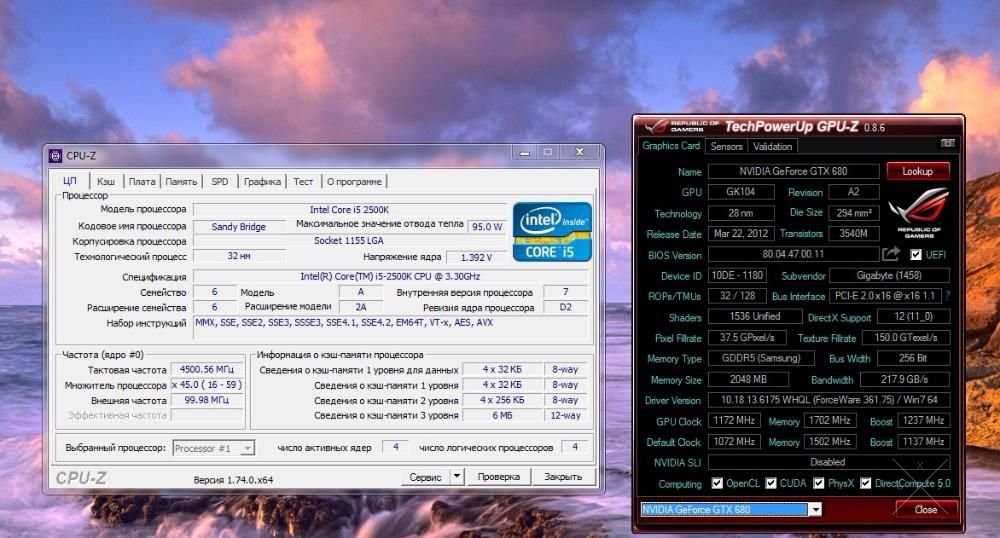Screen dimensions: 1000x538
Task: Open the Processor #1 selection dropdown
Action: [214, 448]
